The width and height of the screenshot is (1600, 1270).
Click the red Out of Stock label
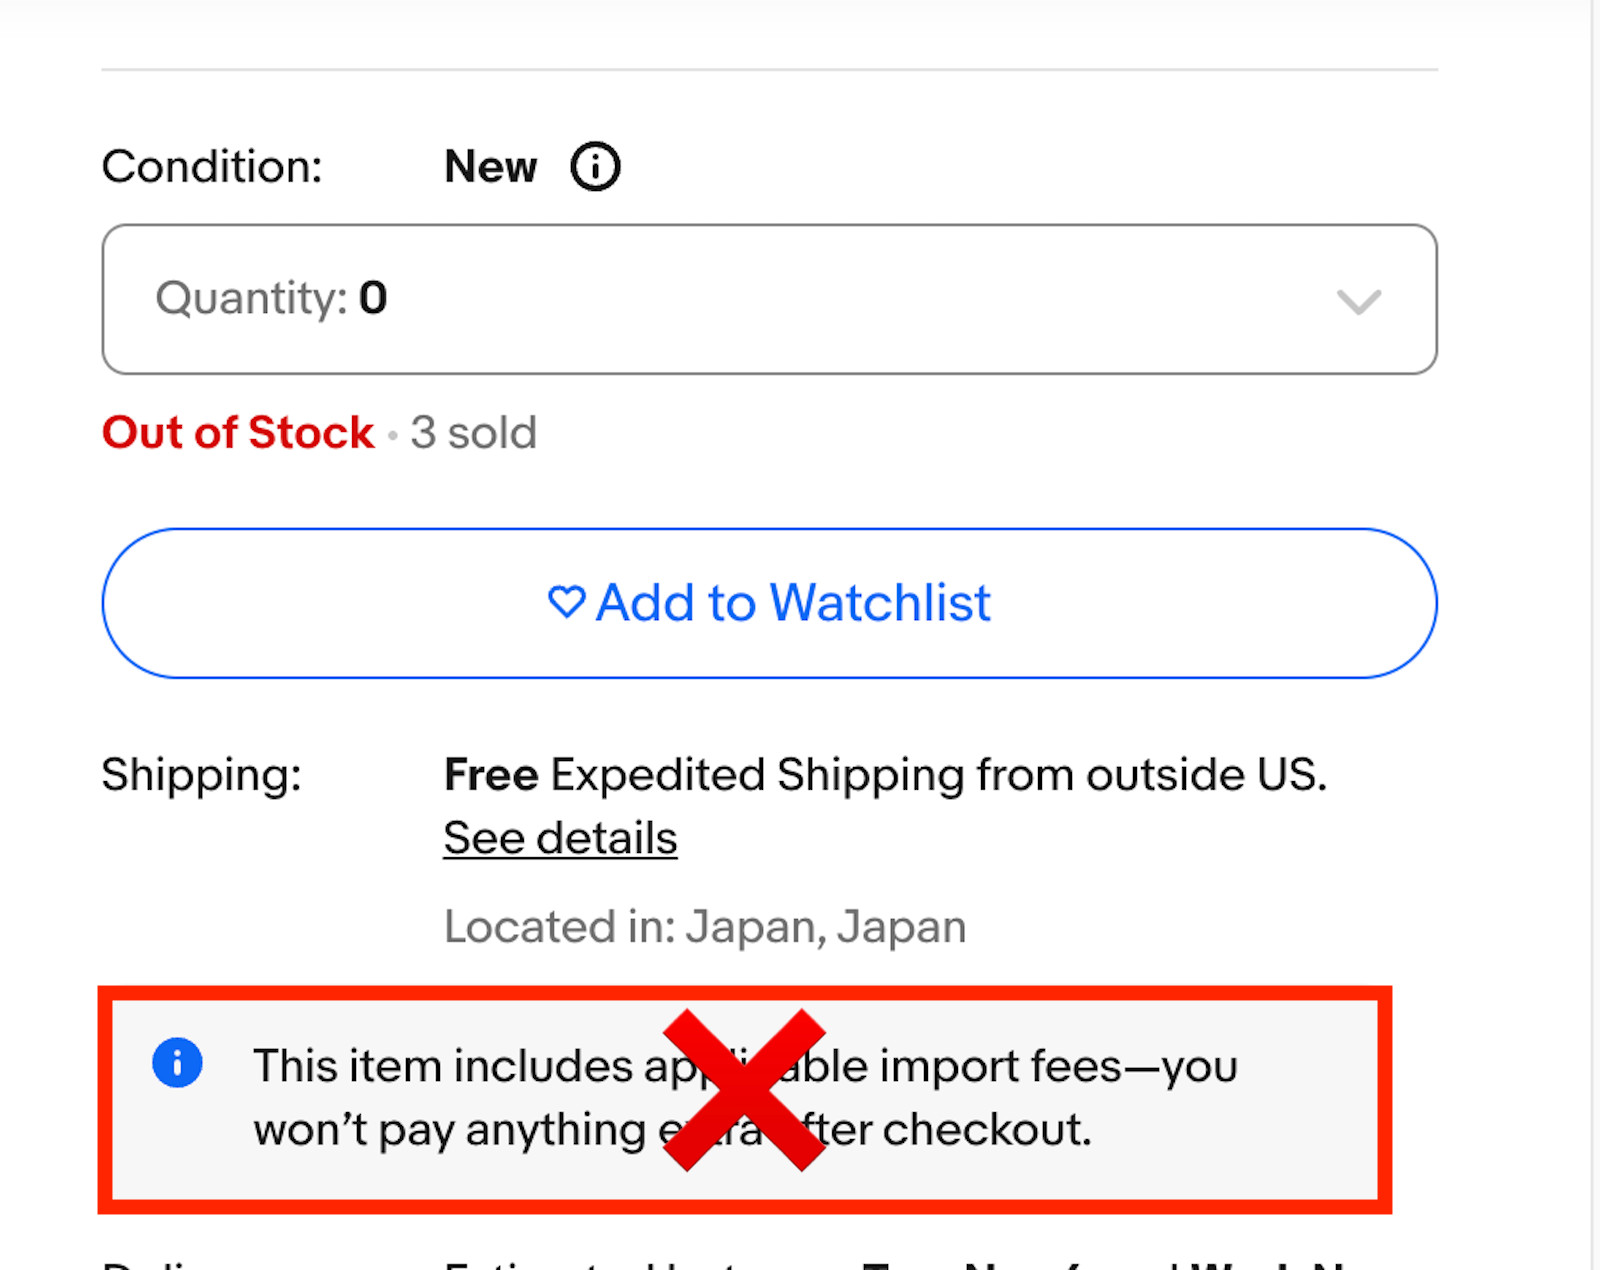[x=238, y=433]
